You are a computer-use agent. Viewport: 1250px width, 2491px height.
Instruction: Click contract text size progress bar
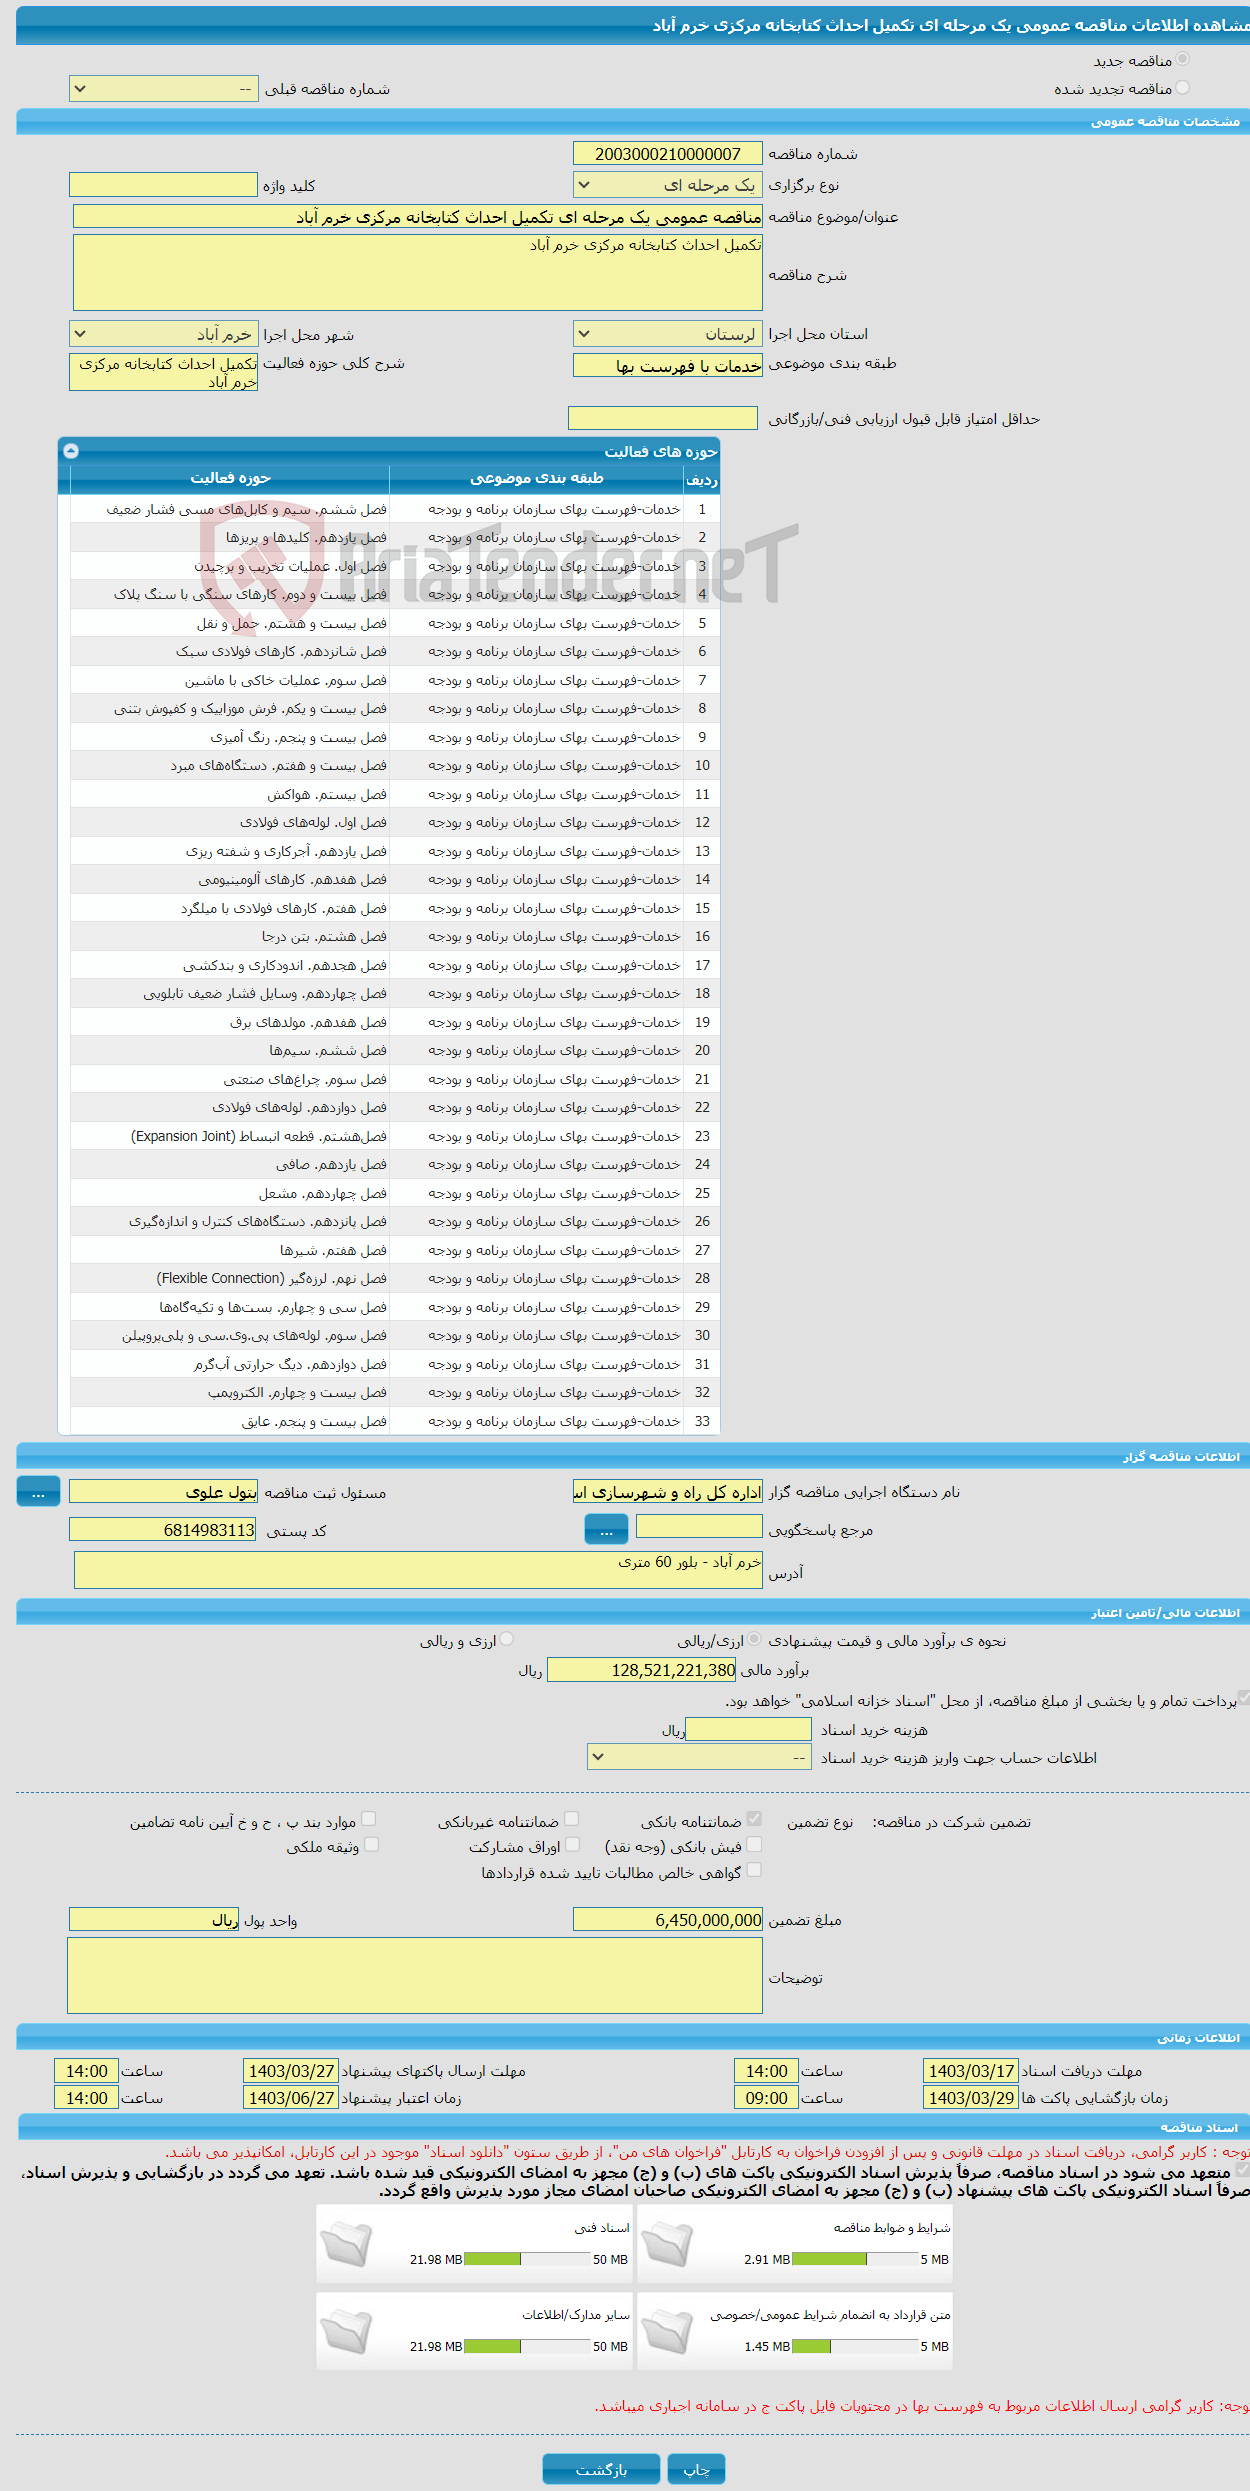pyautogui.click(x=855, y=2346)
